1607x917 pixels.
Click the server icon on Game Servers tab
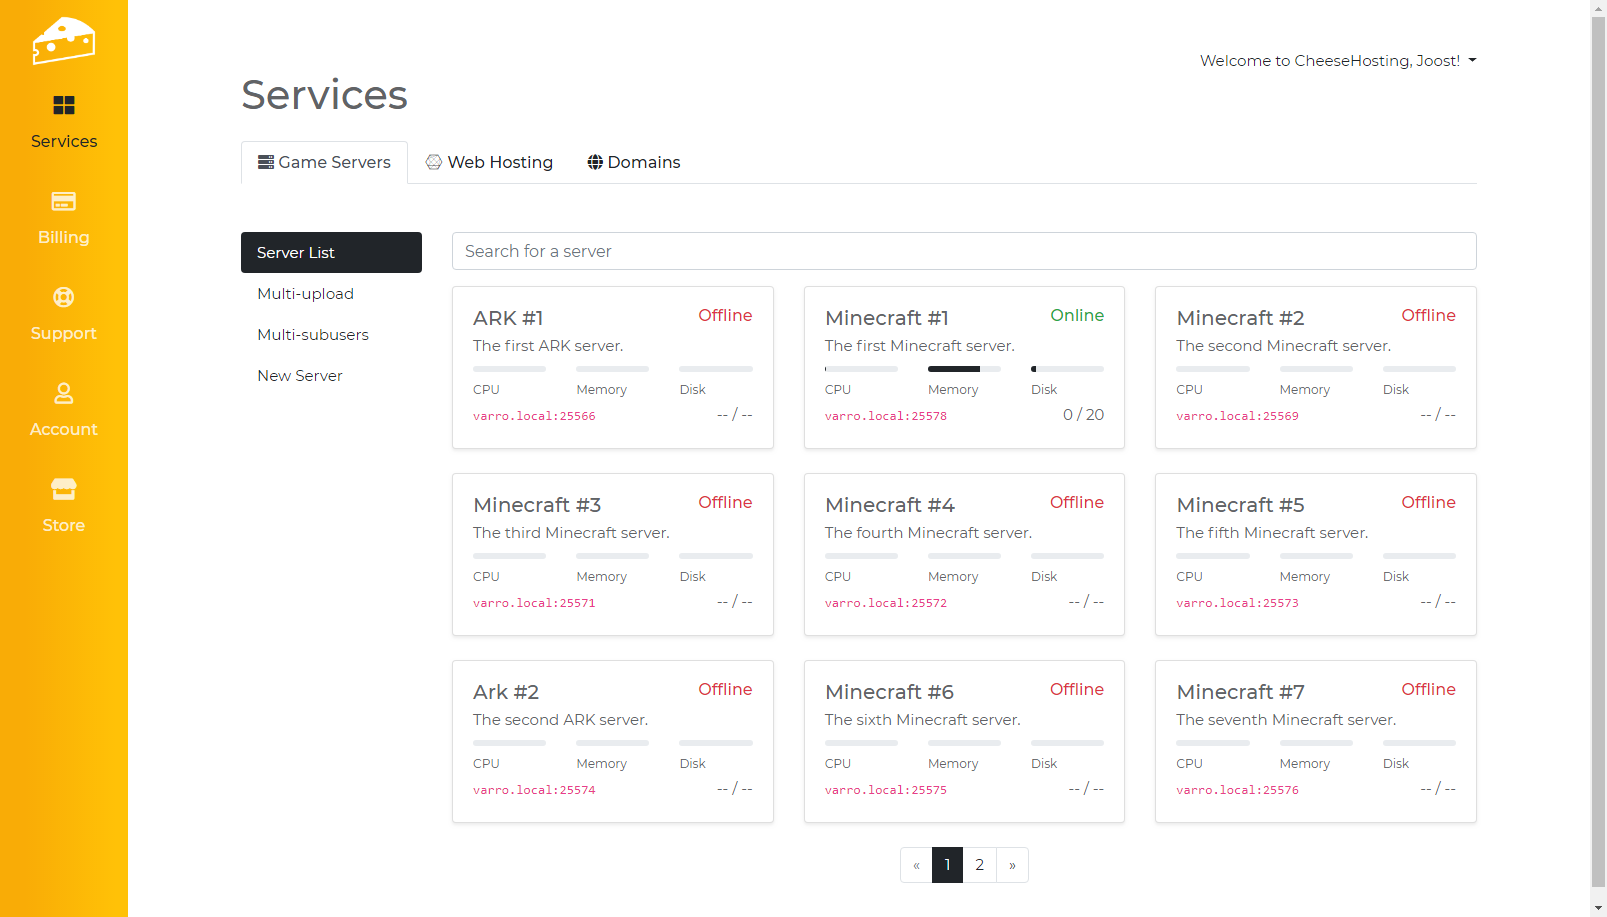pos(266,162)
